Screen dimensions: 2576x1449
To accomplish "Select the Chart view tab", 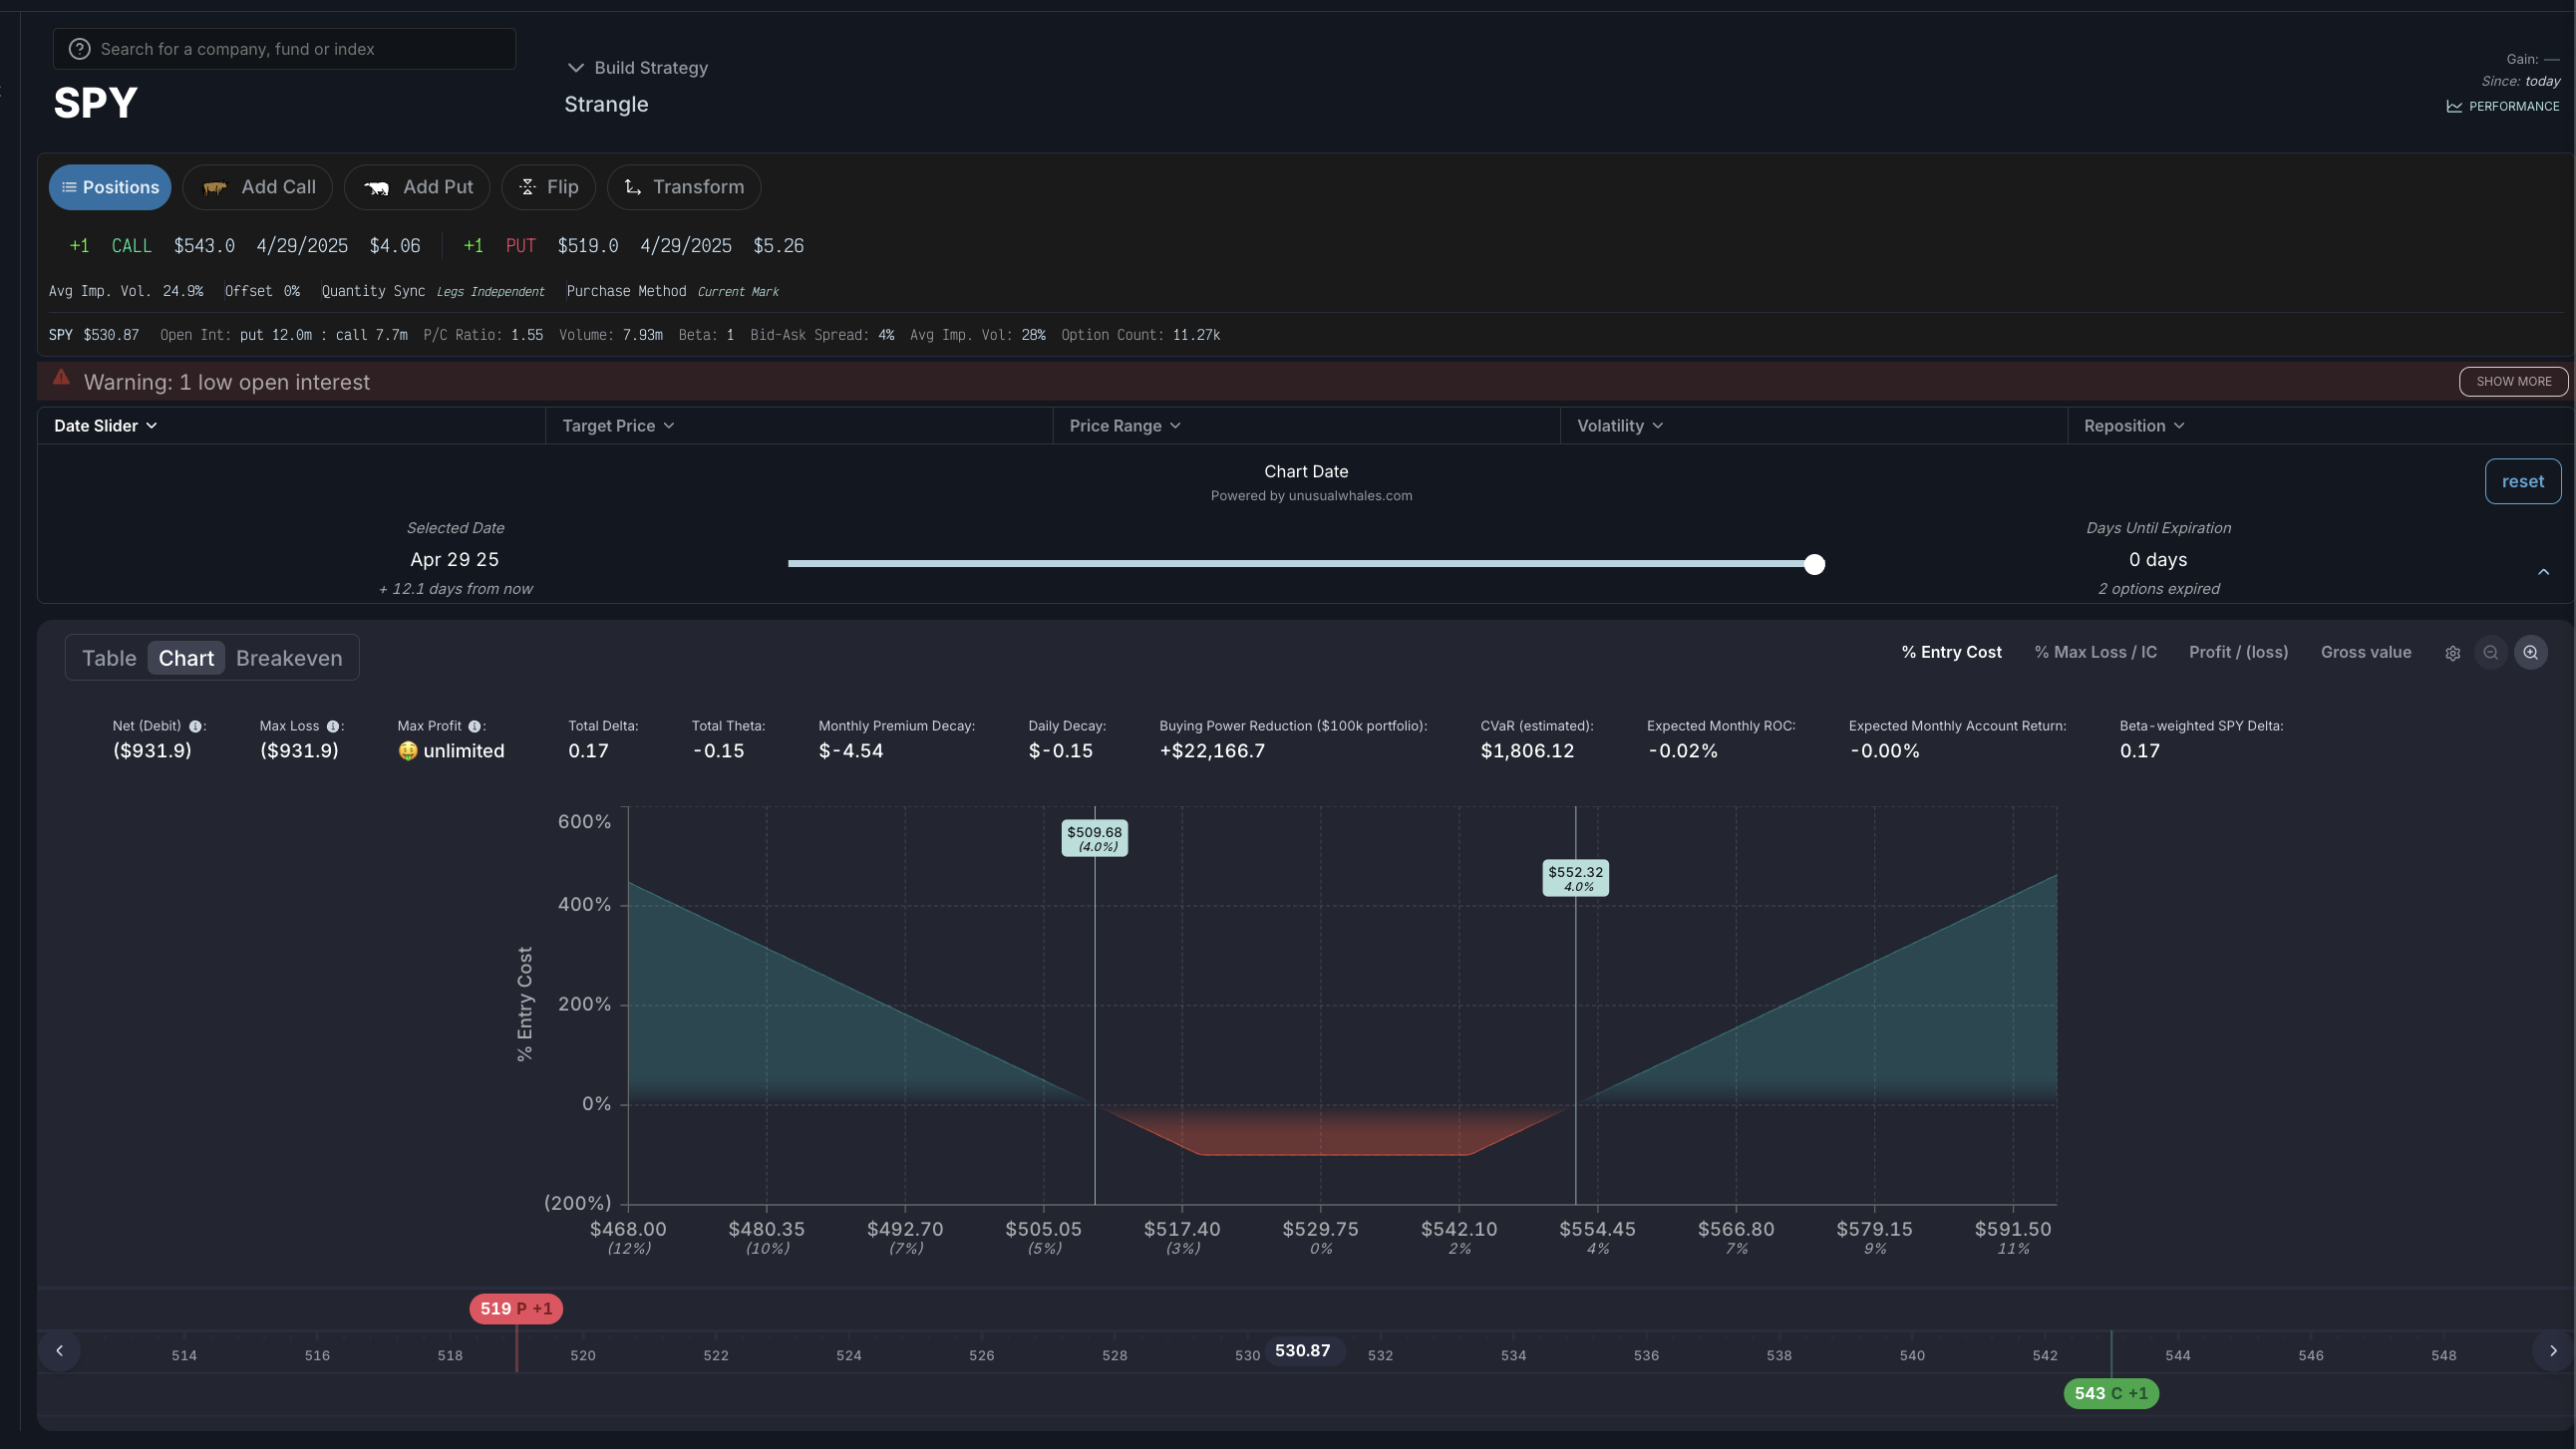I will click(186, 658).
